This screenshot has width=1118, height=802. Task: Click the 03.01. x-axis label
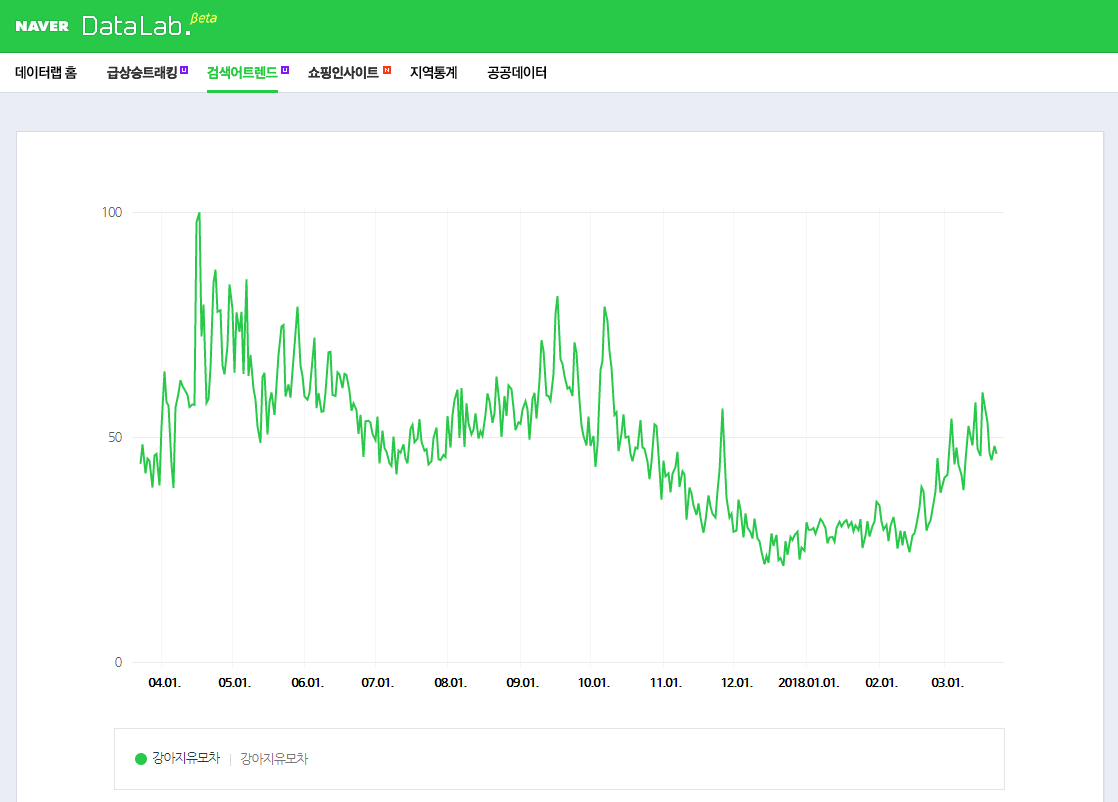pyautogui.click(x=947, y=683)
